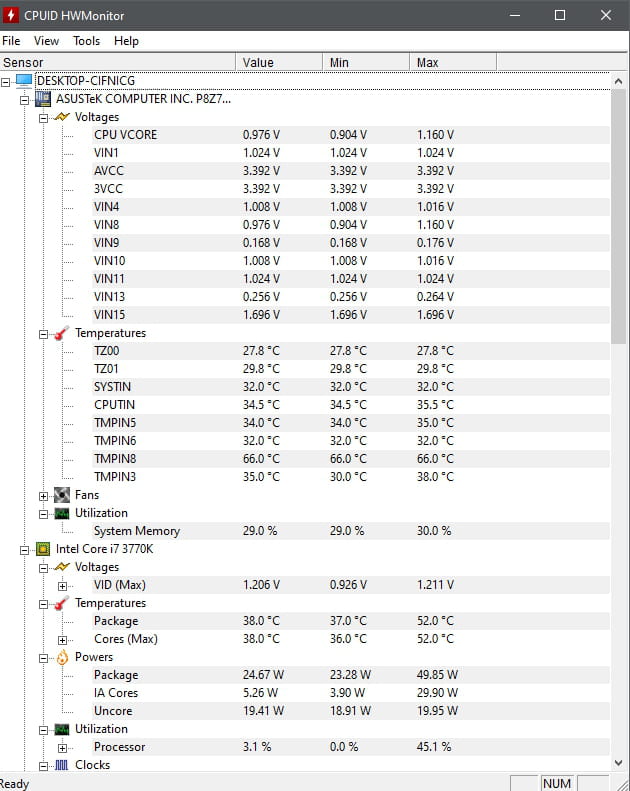
Task: Select the TMPIN8 temperature row
Action: 351,459
